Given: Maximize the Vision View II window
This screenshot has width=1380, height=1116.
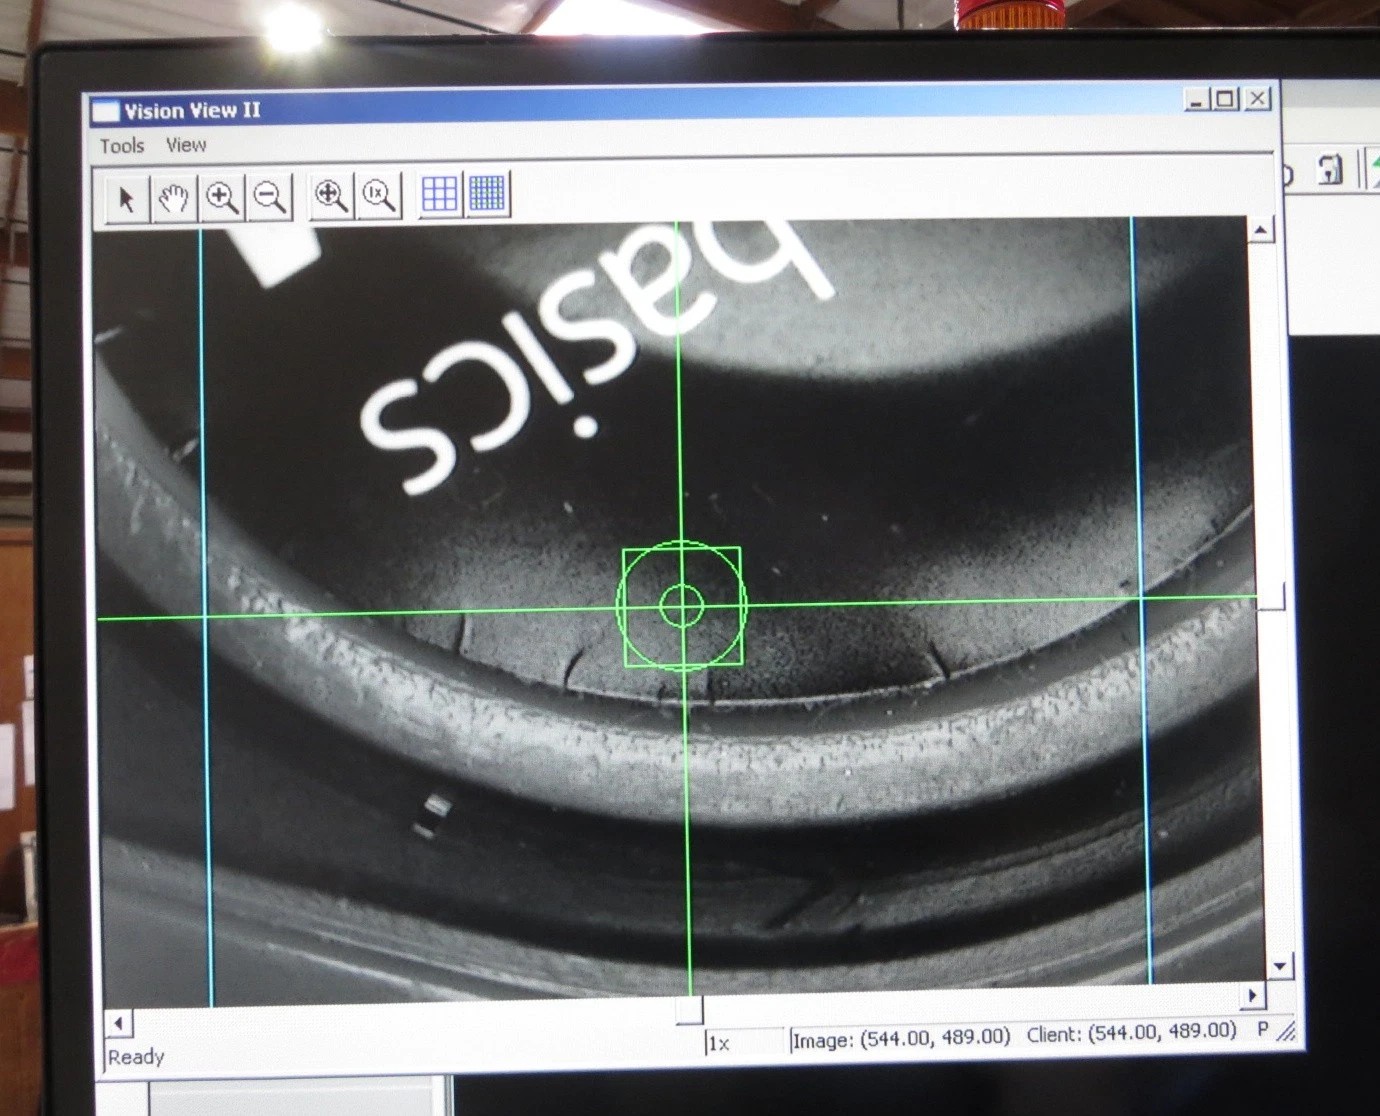Looking at the screenshot, I should (1227, 99).
